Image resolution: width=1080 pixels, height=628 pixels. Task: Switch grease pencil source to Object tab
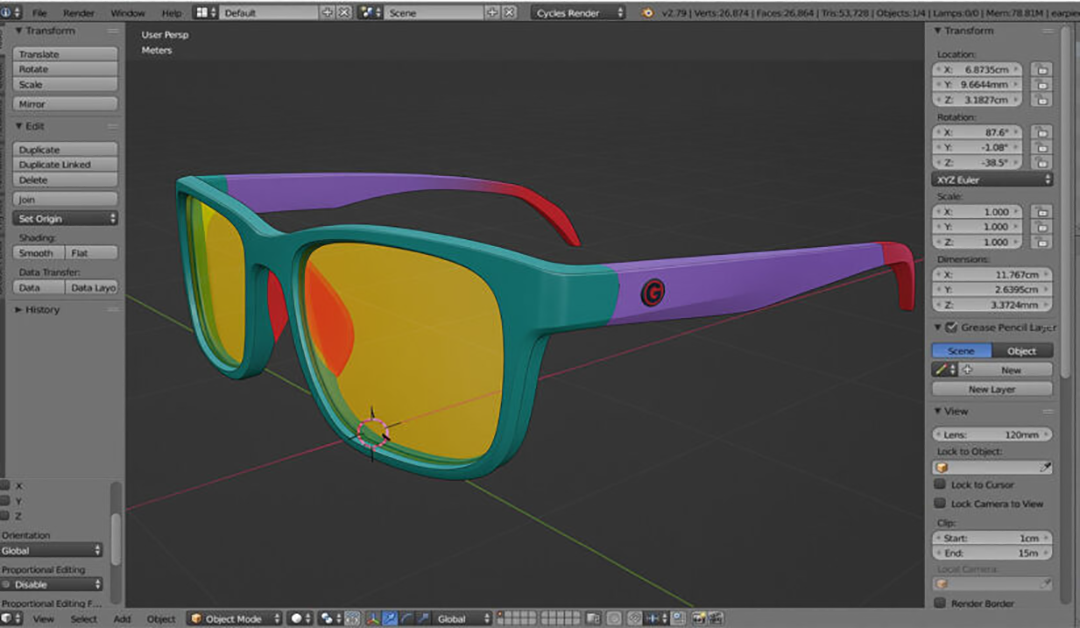(x=1021, y=351)
